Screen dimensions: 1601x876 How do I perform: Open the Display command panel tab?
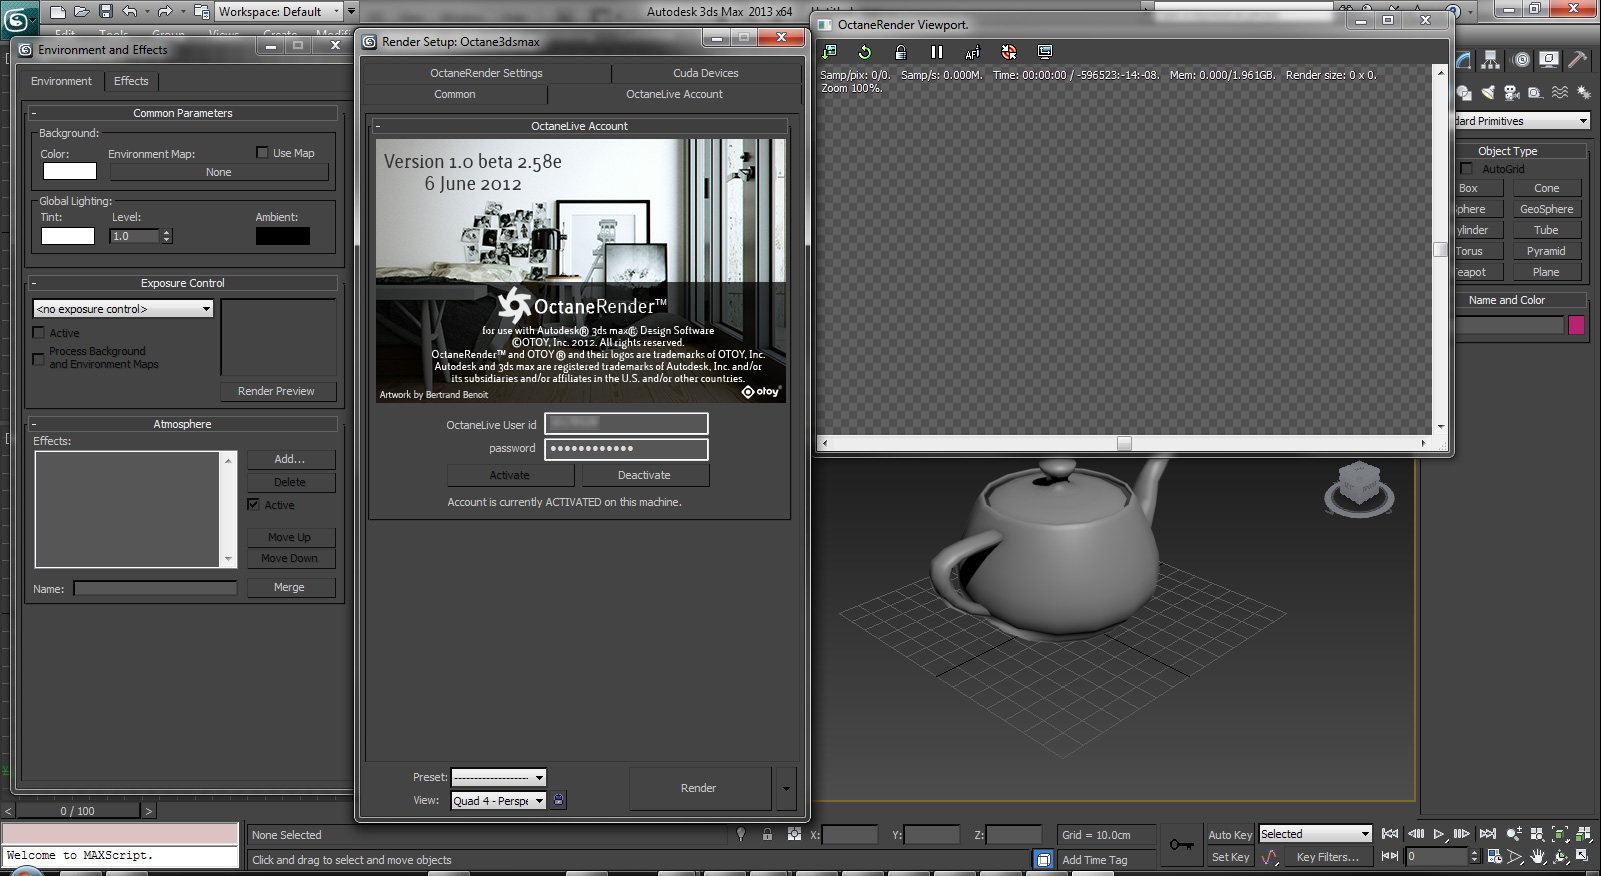click(1549, 60)
